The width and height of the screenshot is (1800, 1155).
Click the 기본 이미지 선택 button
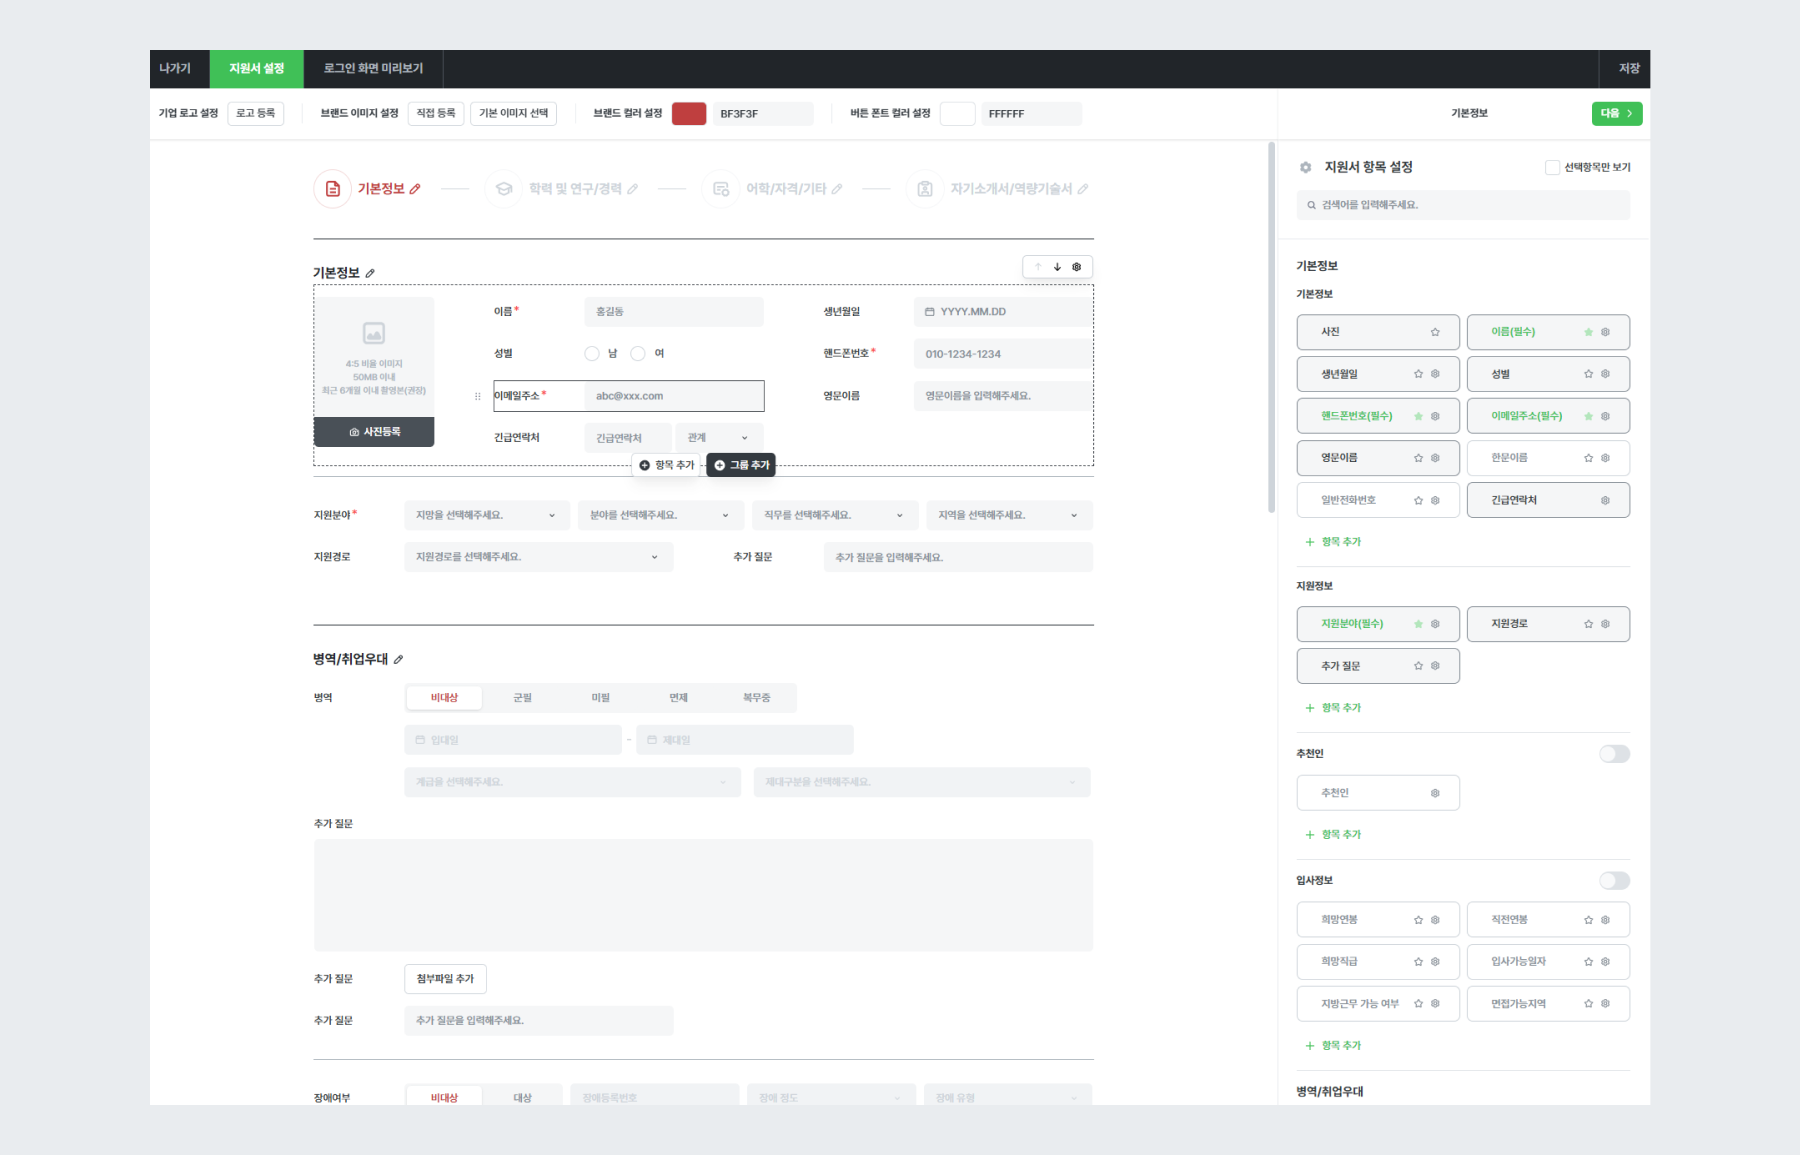(x=514, y=114)
